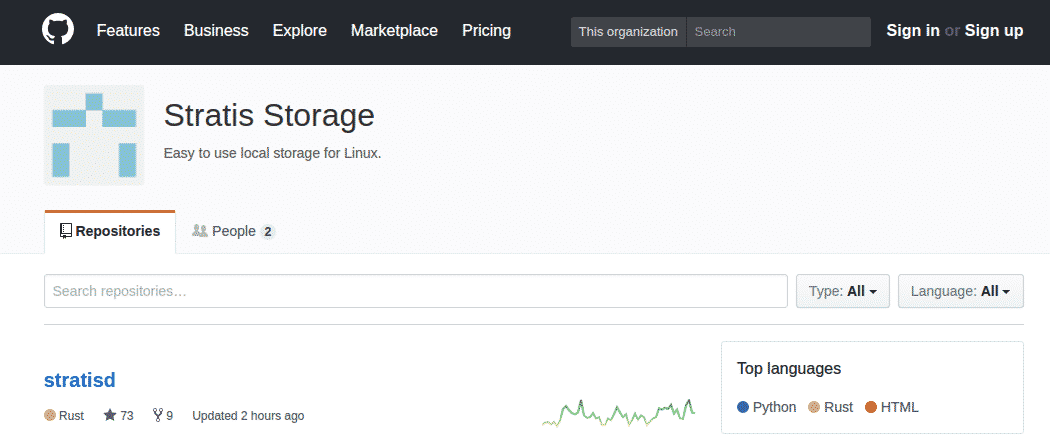Click the fork icon showing 9 forks
This screenshot has height=445, width=1050.
pyautogui.click(x=158, y=416)
